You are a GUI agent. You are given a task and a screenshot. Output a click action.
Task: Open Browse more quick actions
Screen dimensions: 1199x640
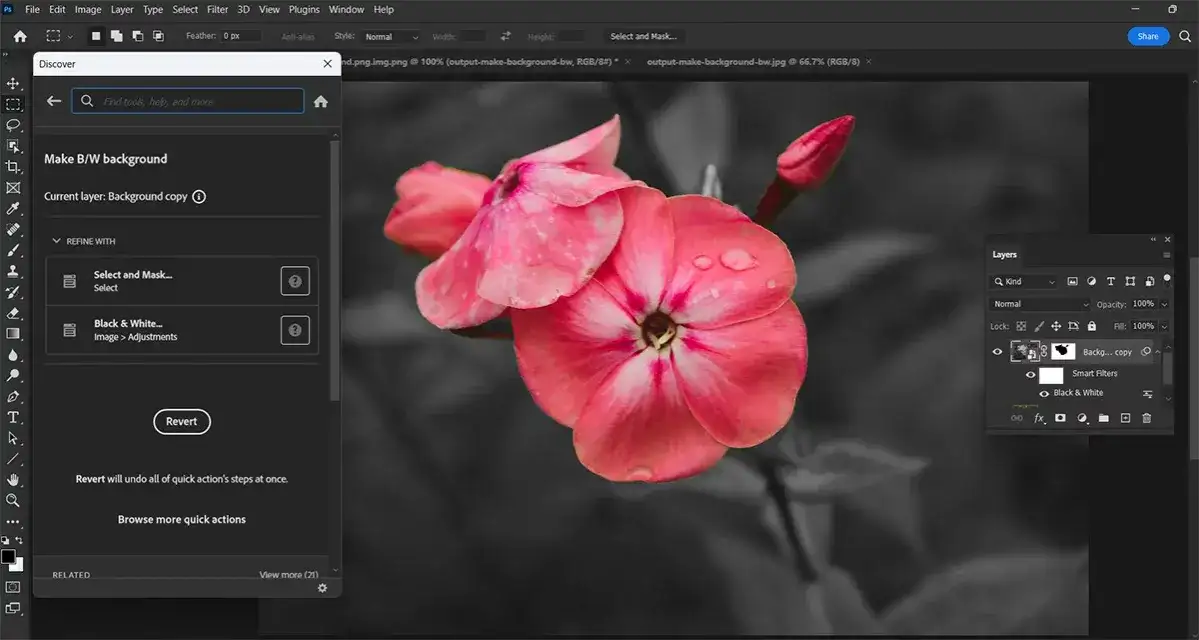coord(181,518)
